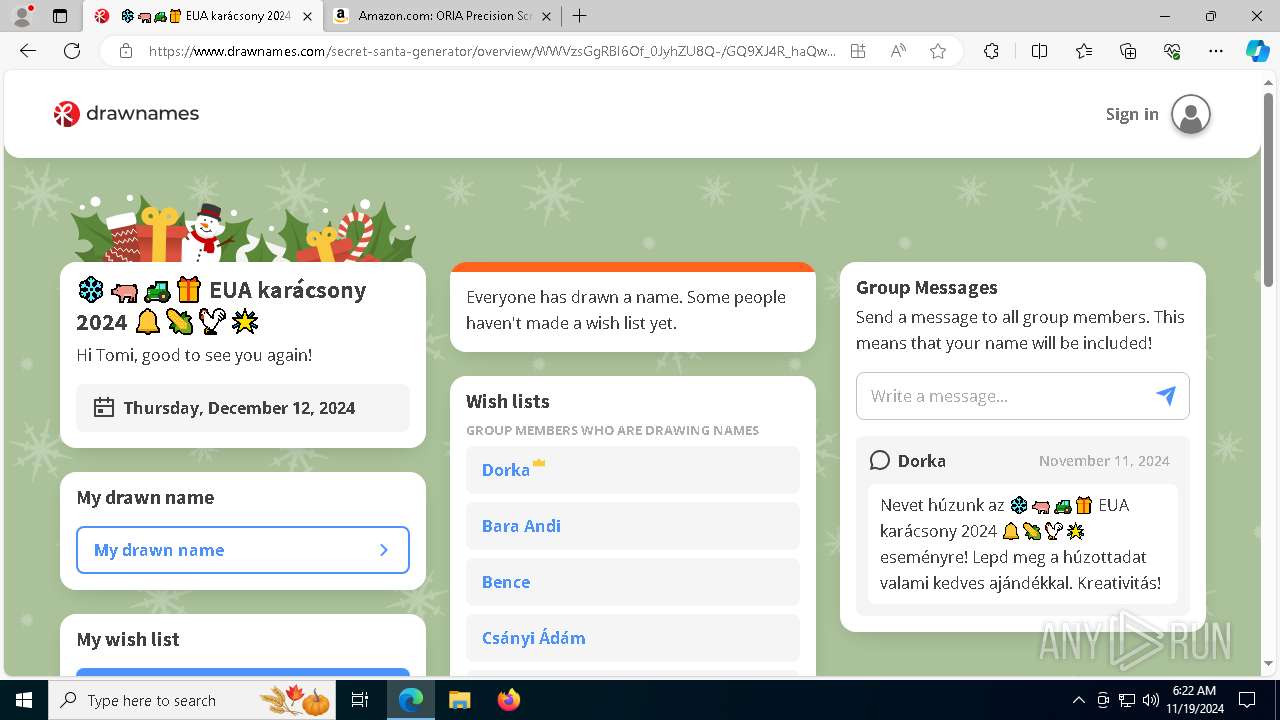Open the Windows Start menu

coord(24,700)
